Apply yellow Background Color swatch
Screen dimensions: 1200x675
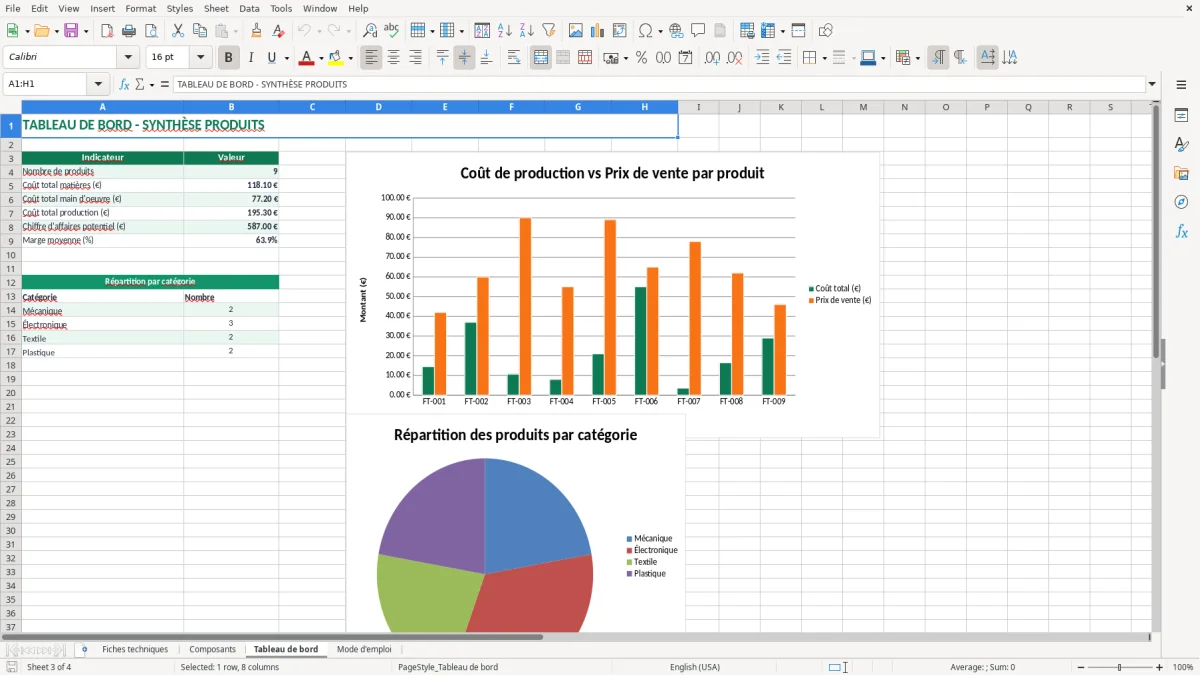336,58
